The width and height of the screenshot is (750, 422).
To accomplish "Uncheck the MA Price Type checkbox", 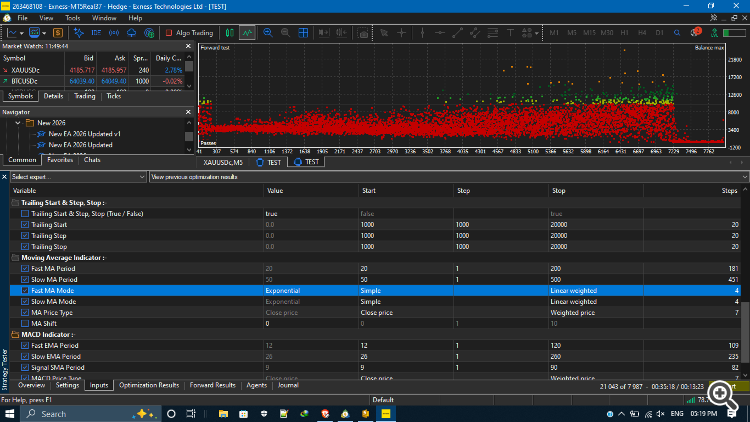I will tap(25, 313).
